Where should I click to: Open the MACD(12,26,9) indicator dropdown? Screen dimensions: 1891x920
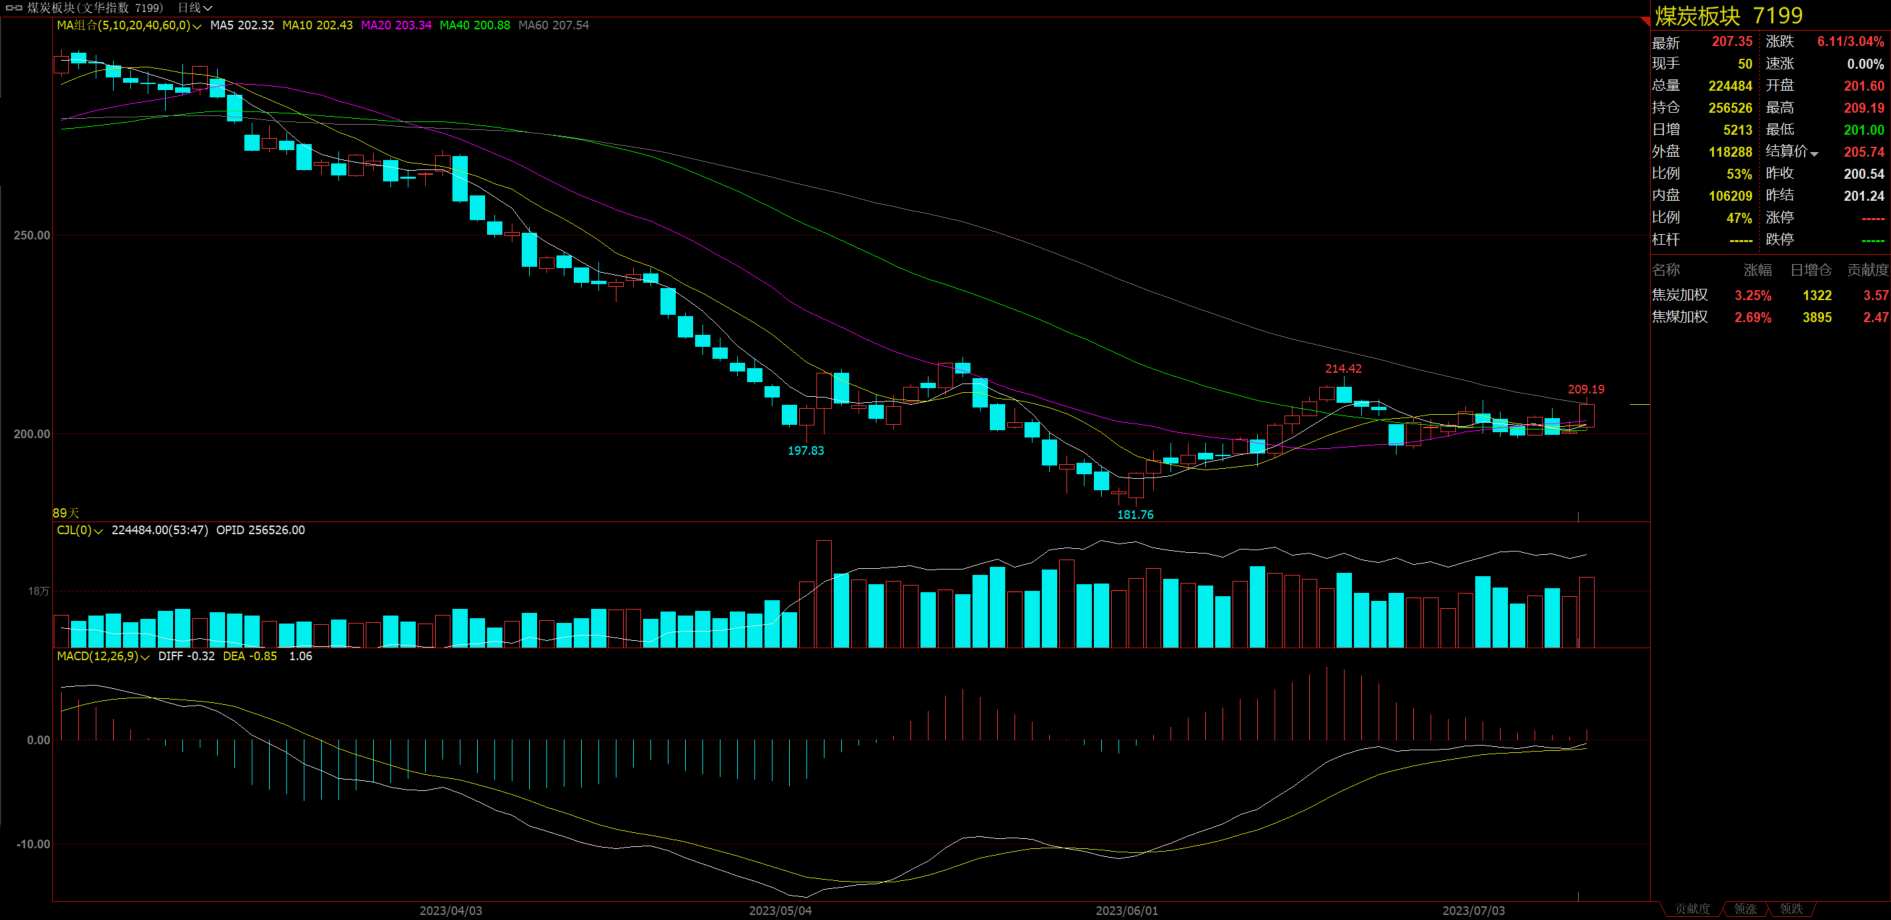[x=103, y=657]
